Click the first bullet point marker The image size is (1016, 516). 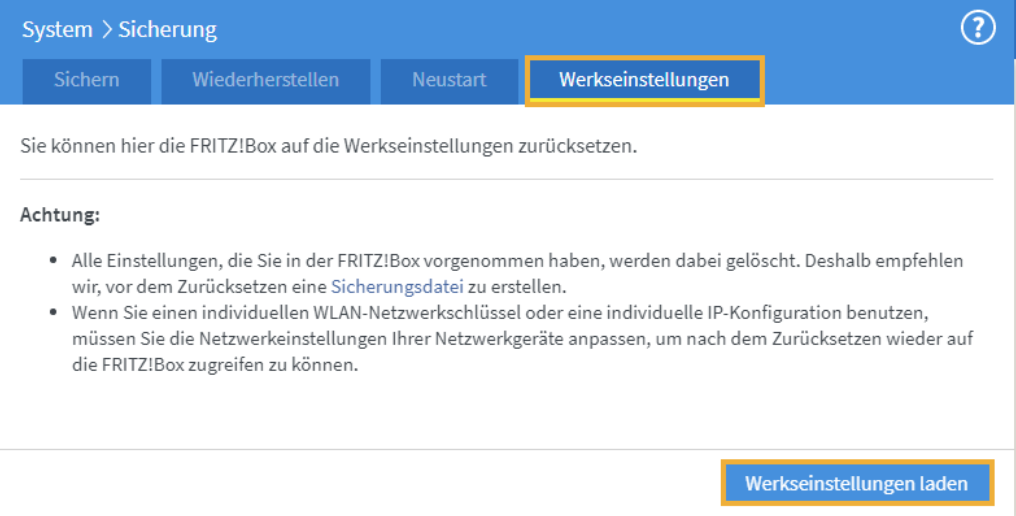point(54,262)
